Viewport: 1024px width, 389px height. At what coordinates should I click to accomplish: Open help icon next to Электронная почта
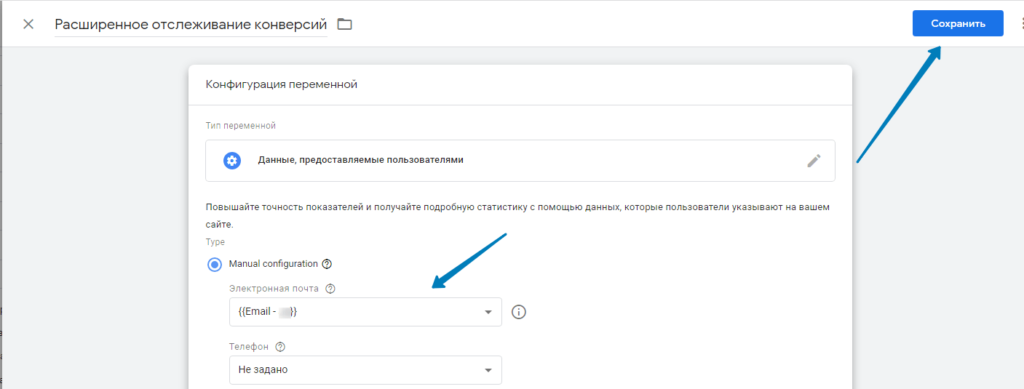click(330, 288)
